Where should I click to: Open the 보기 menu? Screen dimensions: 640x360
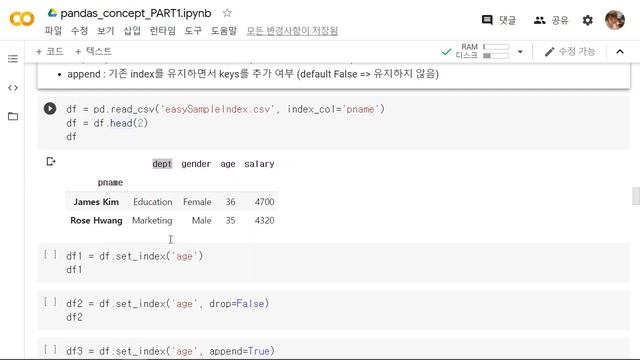pyautogui.click(x=105, y=31)
